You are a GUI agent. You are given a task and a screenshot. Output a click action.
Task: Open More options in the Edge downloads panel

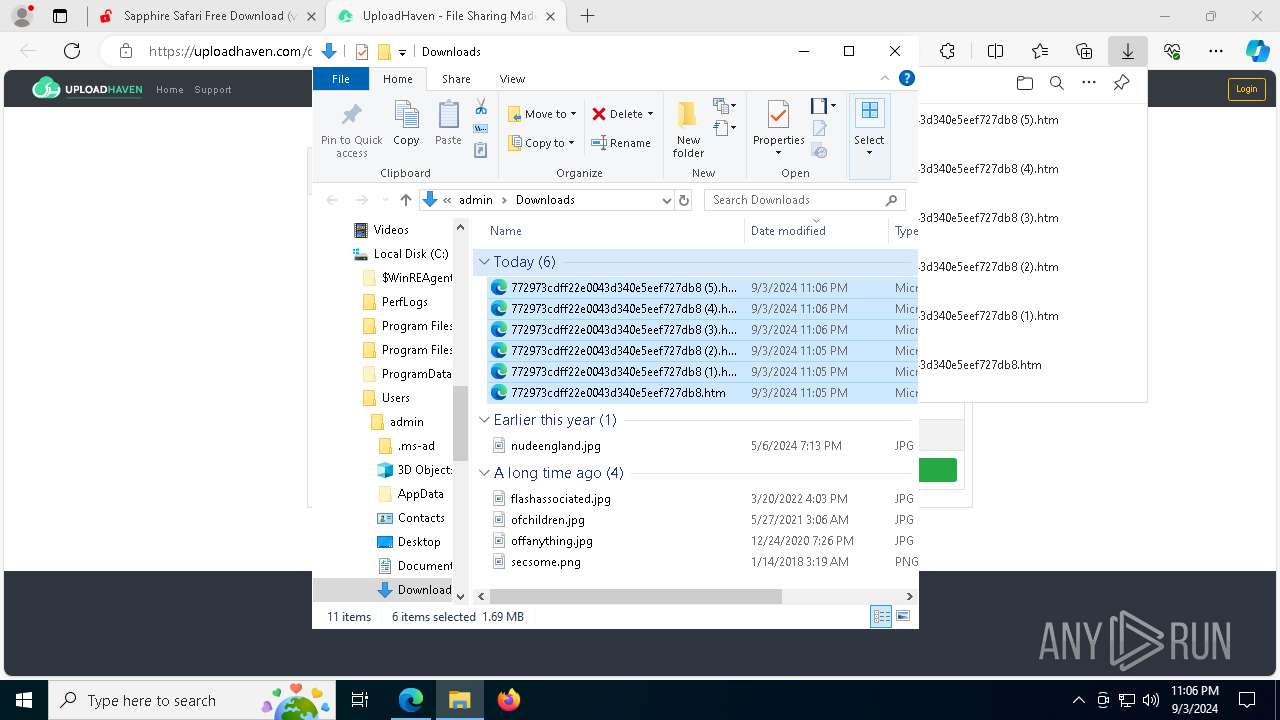click(1089, 83)
